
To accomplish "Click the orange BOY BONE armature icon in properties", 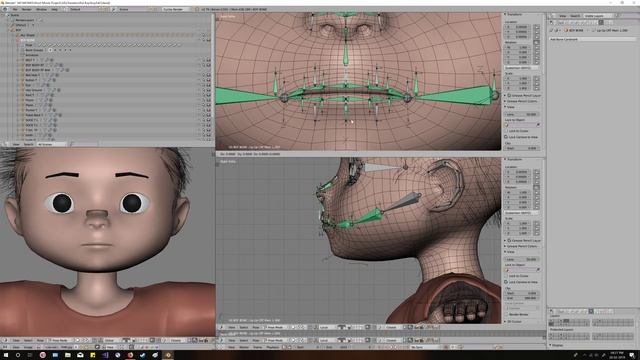I will tap(566, 30).
